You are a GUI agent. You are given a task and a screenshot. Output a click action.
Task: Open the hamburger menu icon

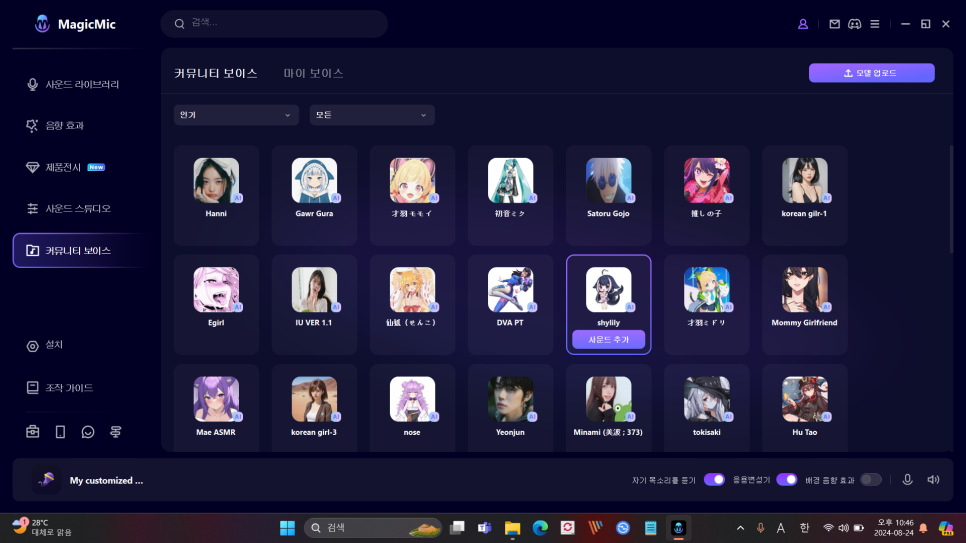(x=875, y=24)
